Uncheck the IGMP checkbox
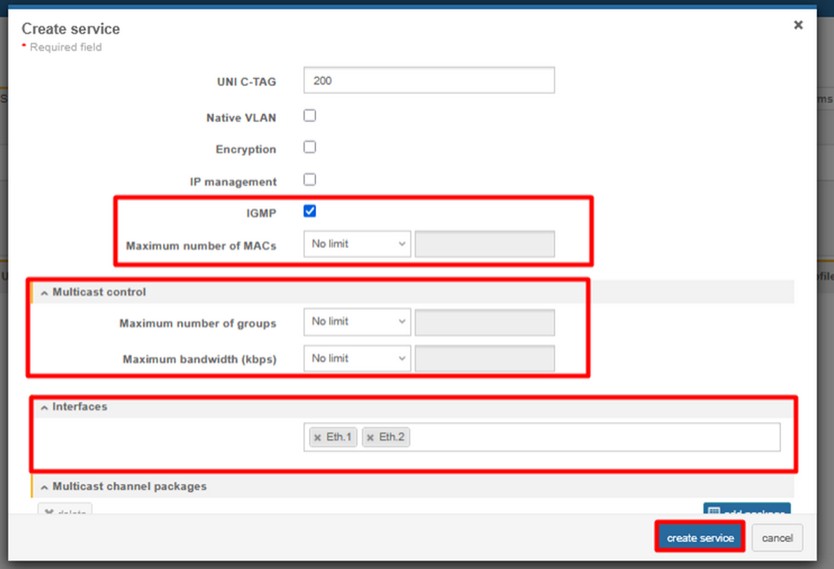This screenshot has height=569, width=834. [310, 211]
